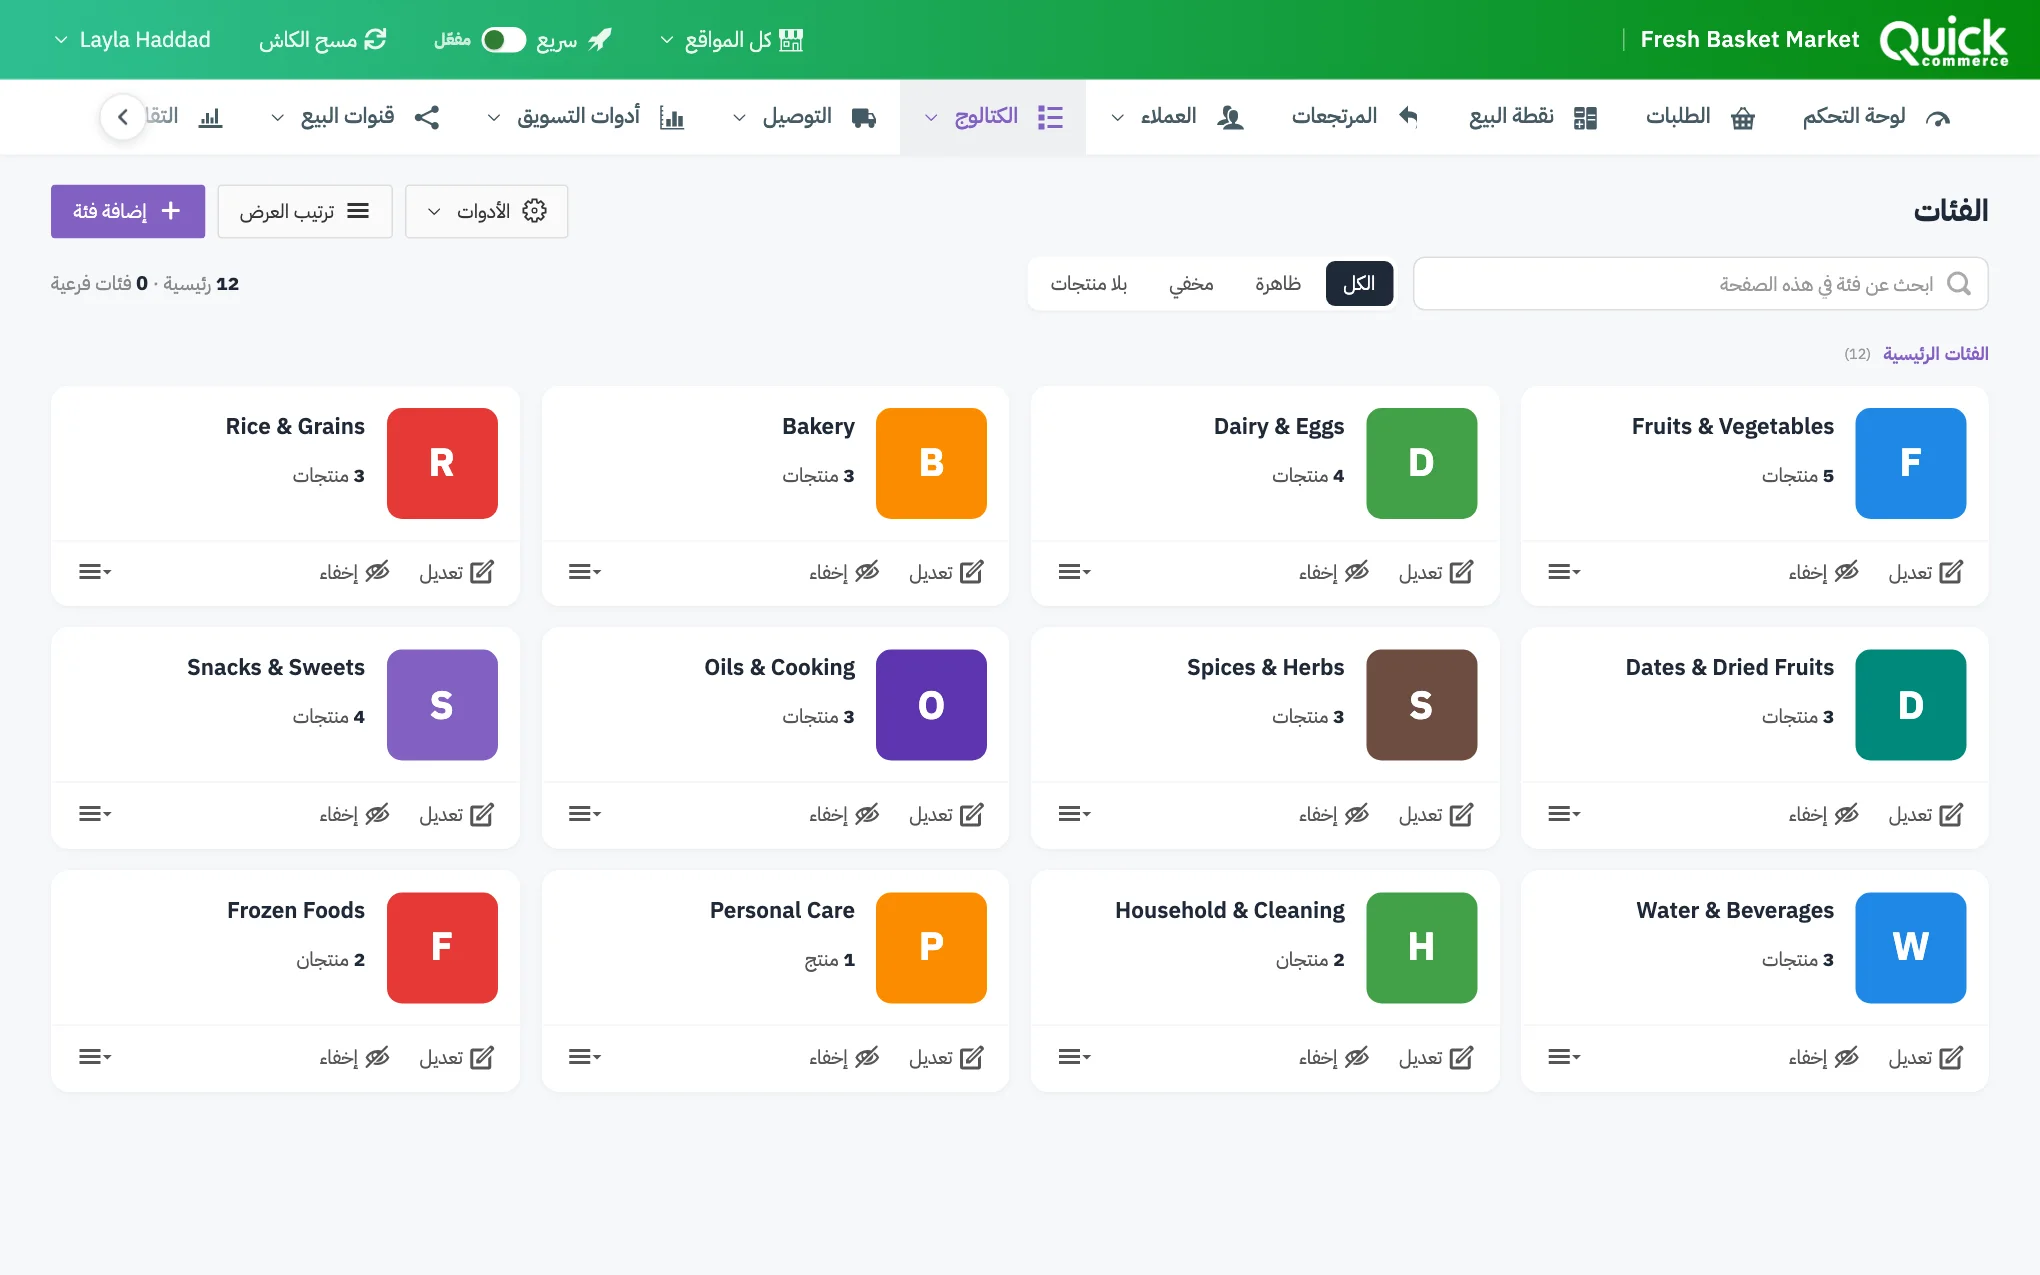Image resolution: width=2040 pixels, height=1275 pixels.
Task: Open more options menu for Bakery
Action: pyautogui.click(x=585, y=572)
